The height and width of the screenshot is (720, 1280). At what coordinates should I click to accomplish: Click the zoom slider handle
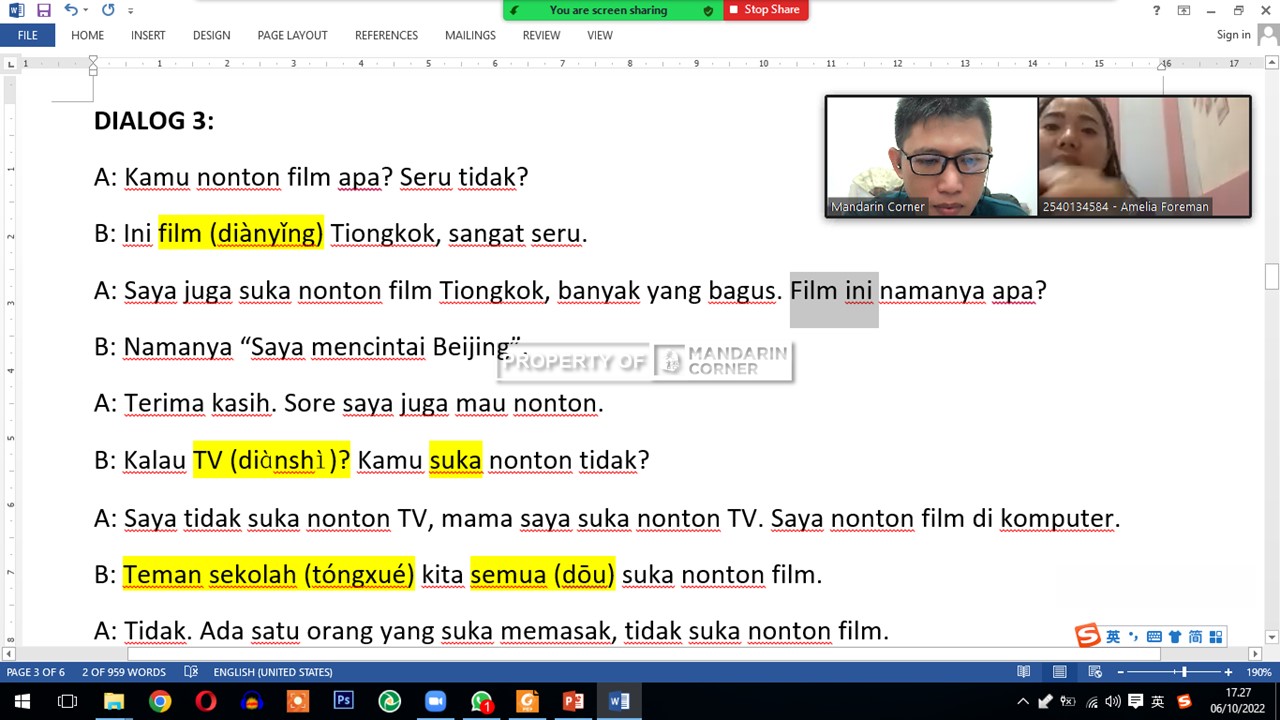(x=1184, y=672)
